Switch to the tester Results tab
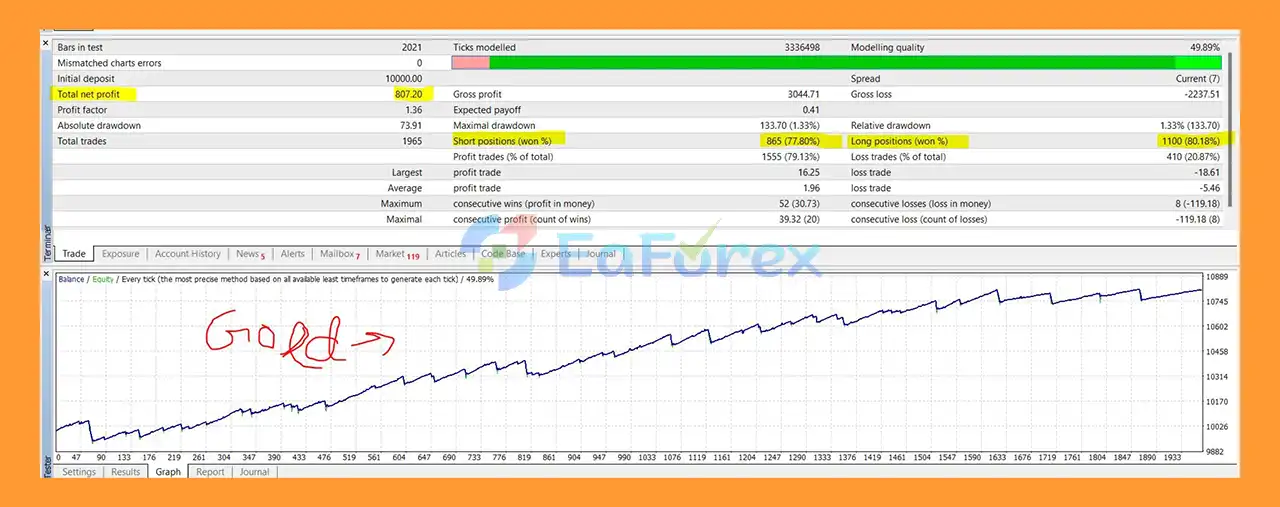This screenshot has height=507, width=1280. click(x=125, y=472)
